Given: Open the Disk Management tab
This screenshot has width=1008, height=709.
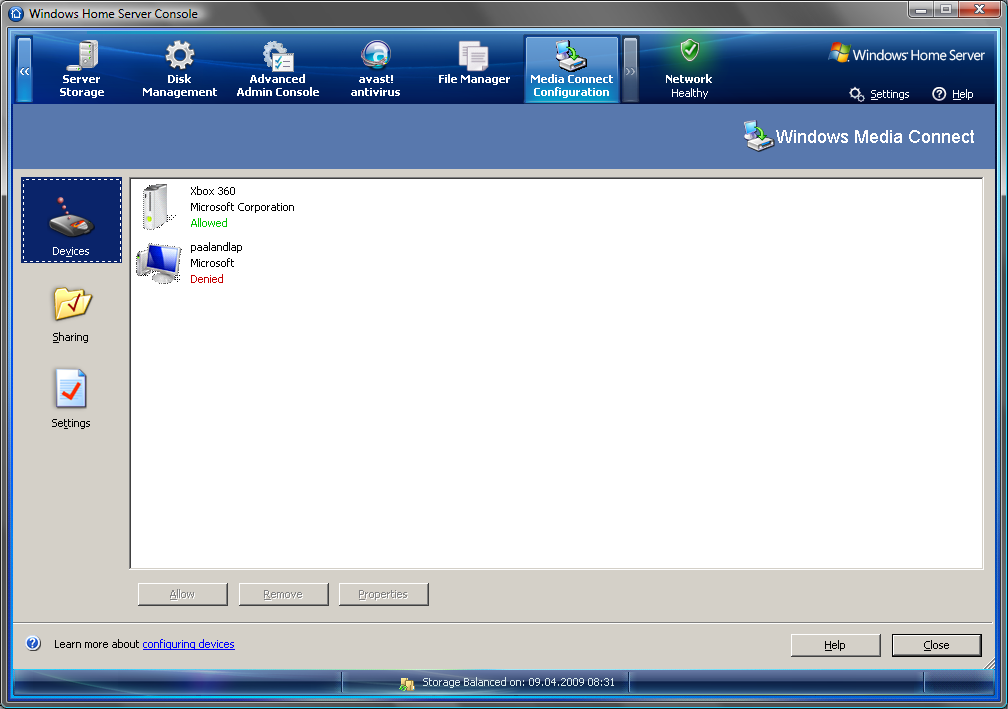Looking at the screenshot, I should click(x=179, y=69).
